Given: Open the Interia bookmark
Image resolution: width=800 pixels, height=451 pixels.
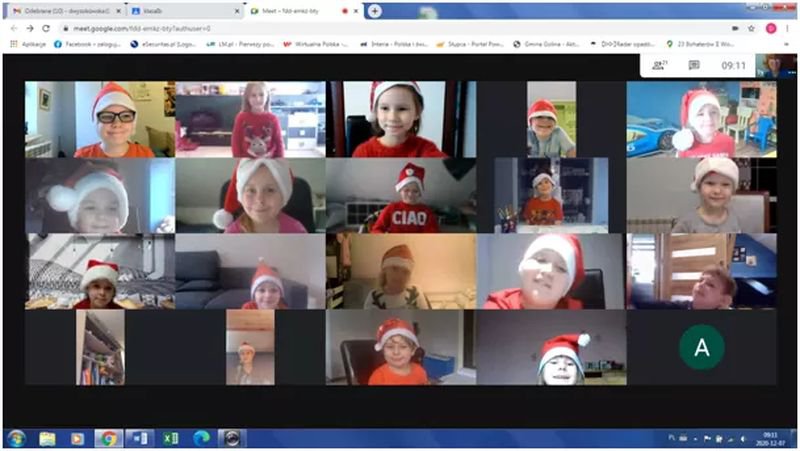Looking at the screenshot, I should (x=393, y=44).
